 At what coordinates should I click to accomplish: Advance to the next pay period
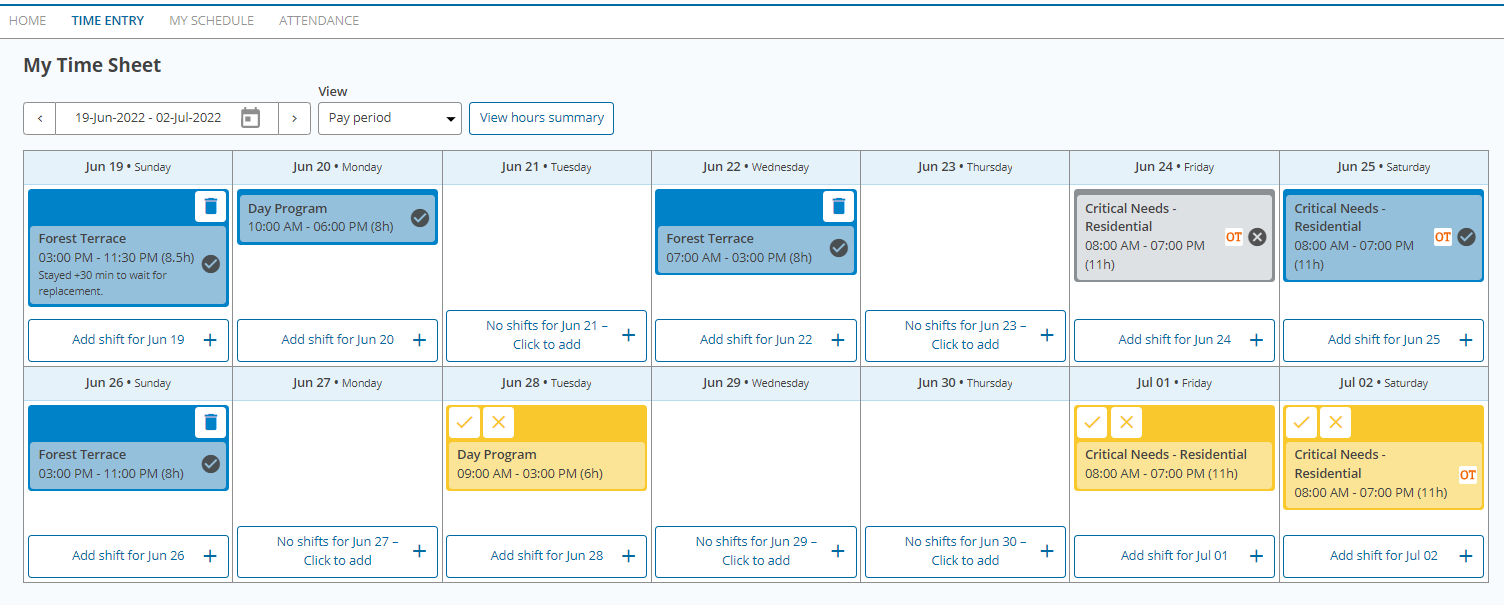pyautogui.click(x=294, y=118)
